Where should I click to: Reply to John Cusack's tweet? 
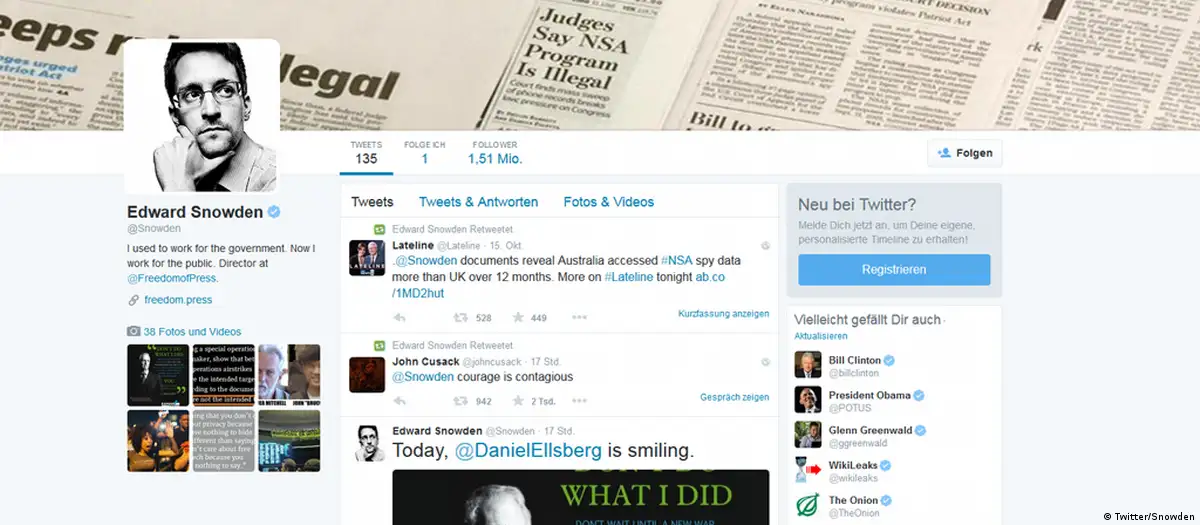[x=399, y=401]
